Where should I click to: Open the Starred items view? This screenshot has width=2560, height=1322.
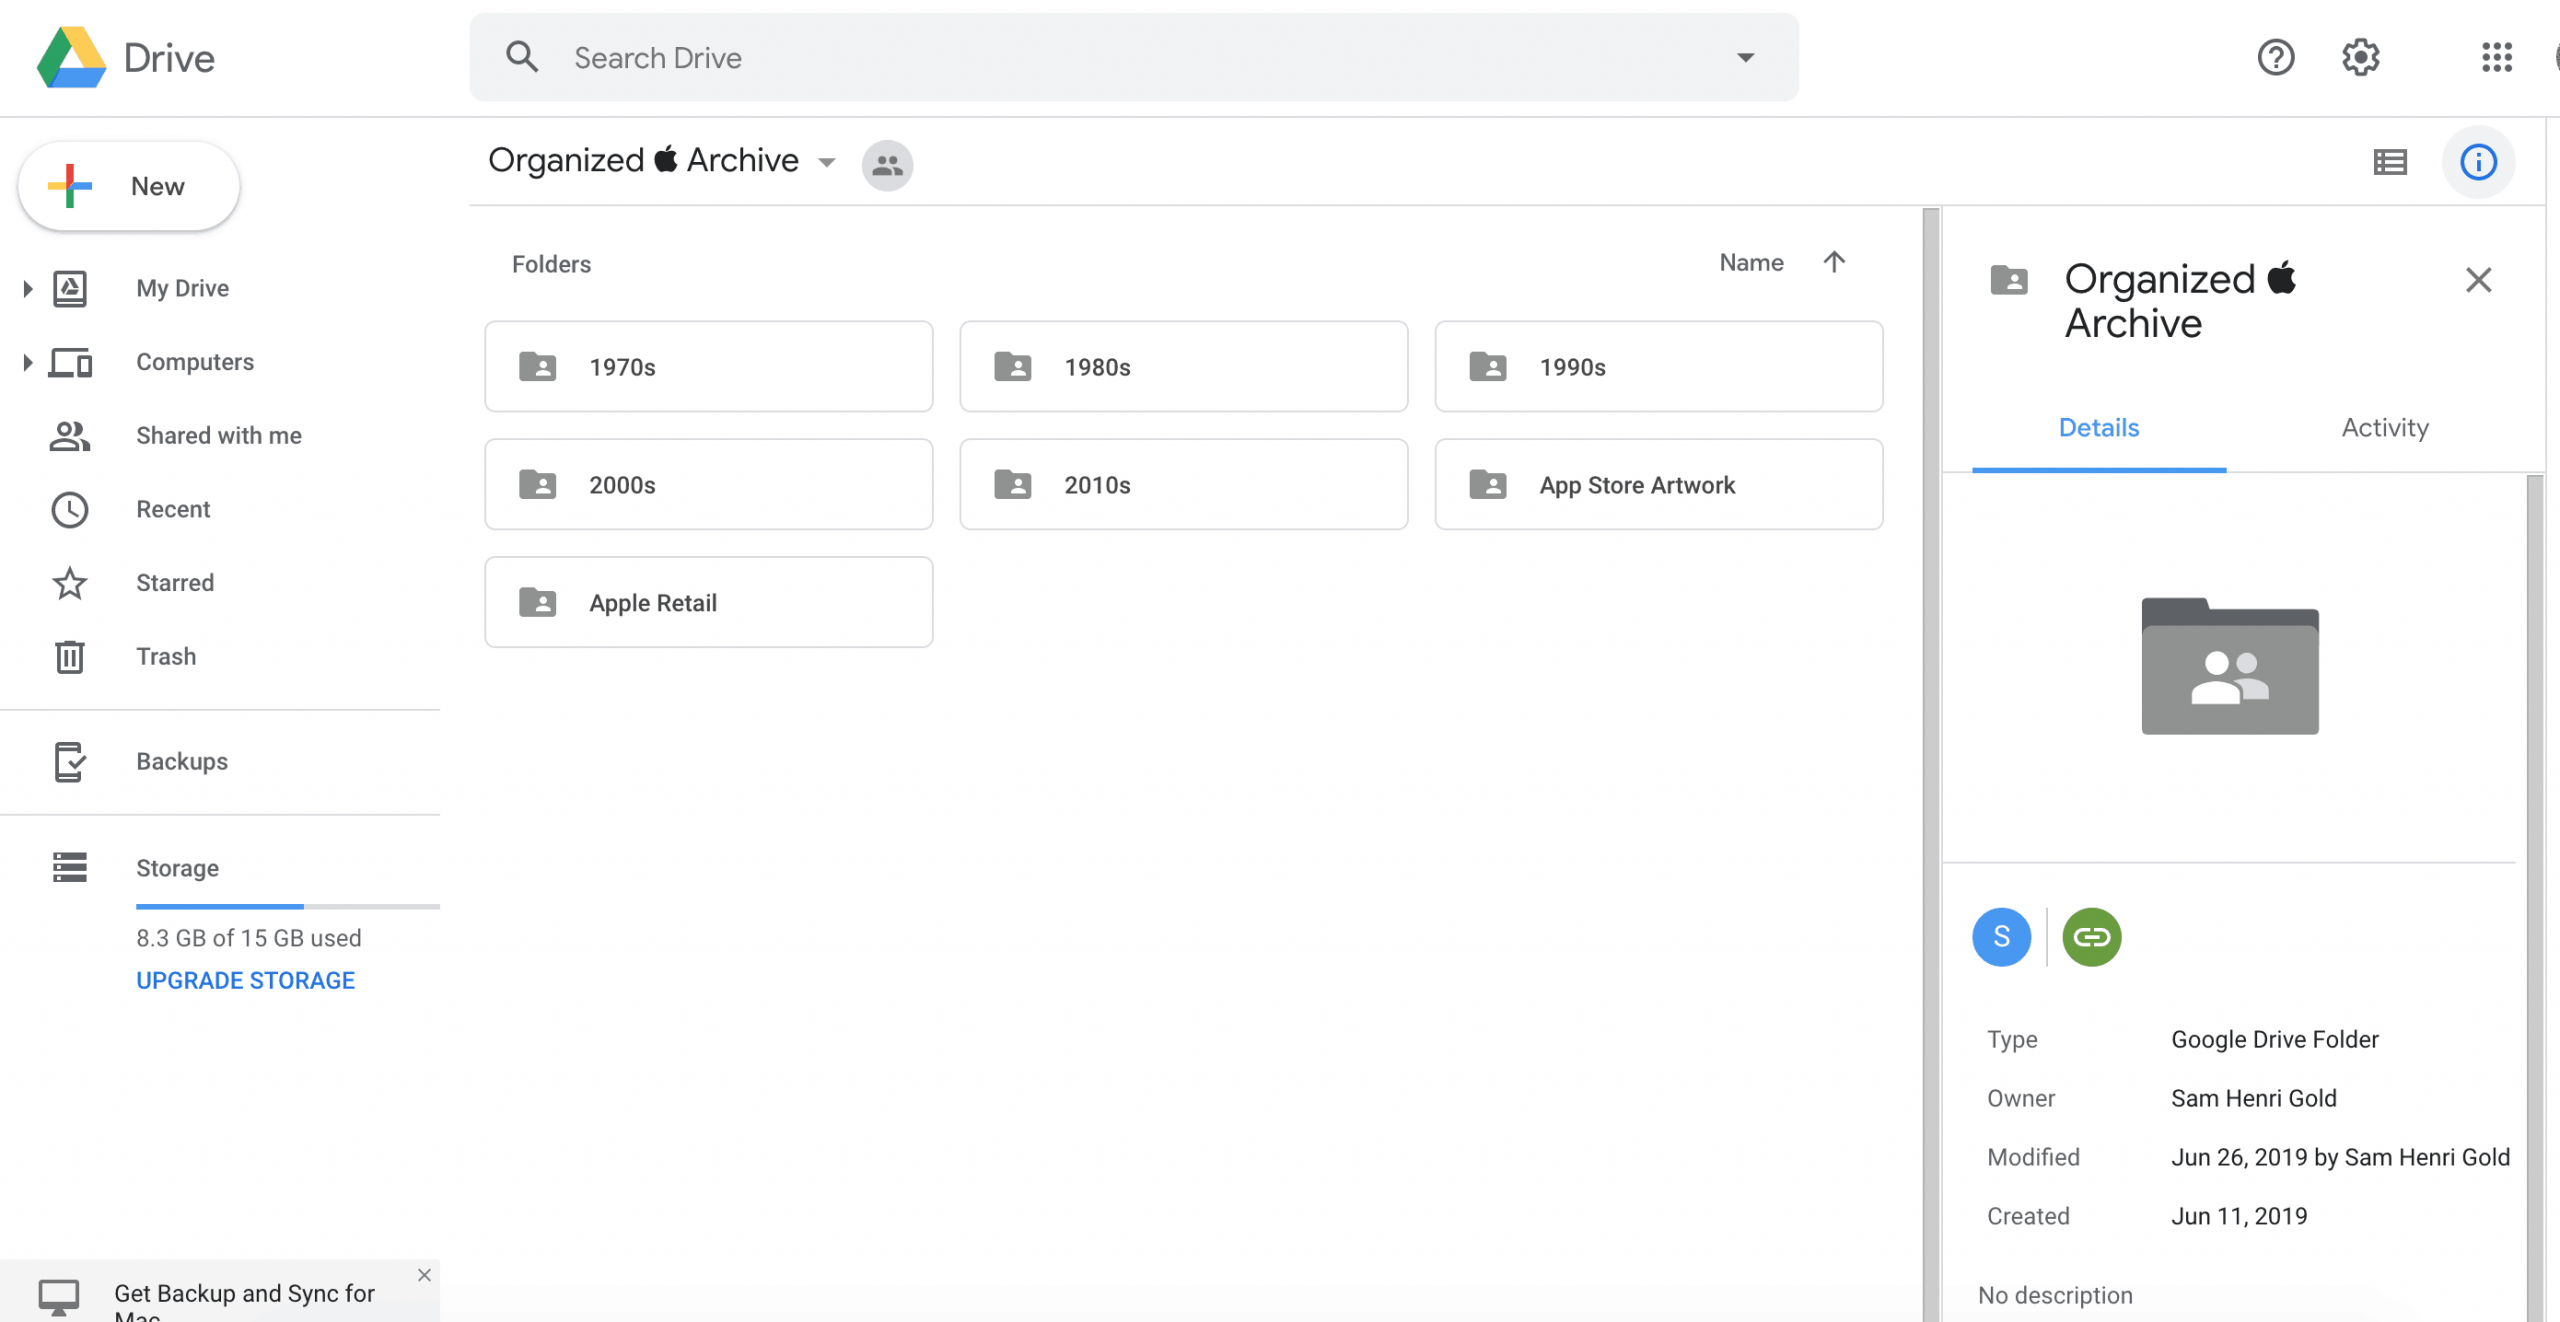tap(175, 583)
